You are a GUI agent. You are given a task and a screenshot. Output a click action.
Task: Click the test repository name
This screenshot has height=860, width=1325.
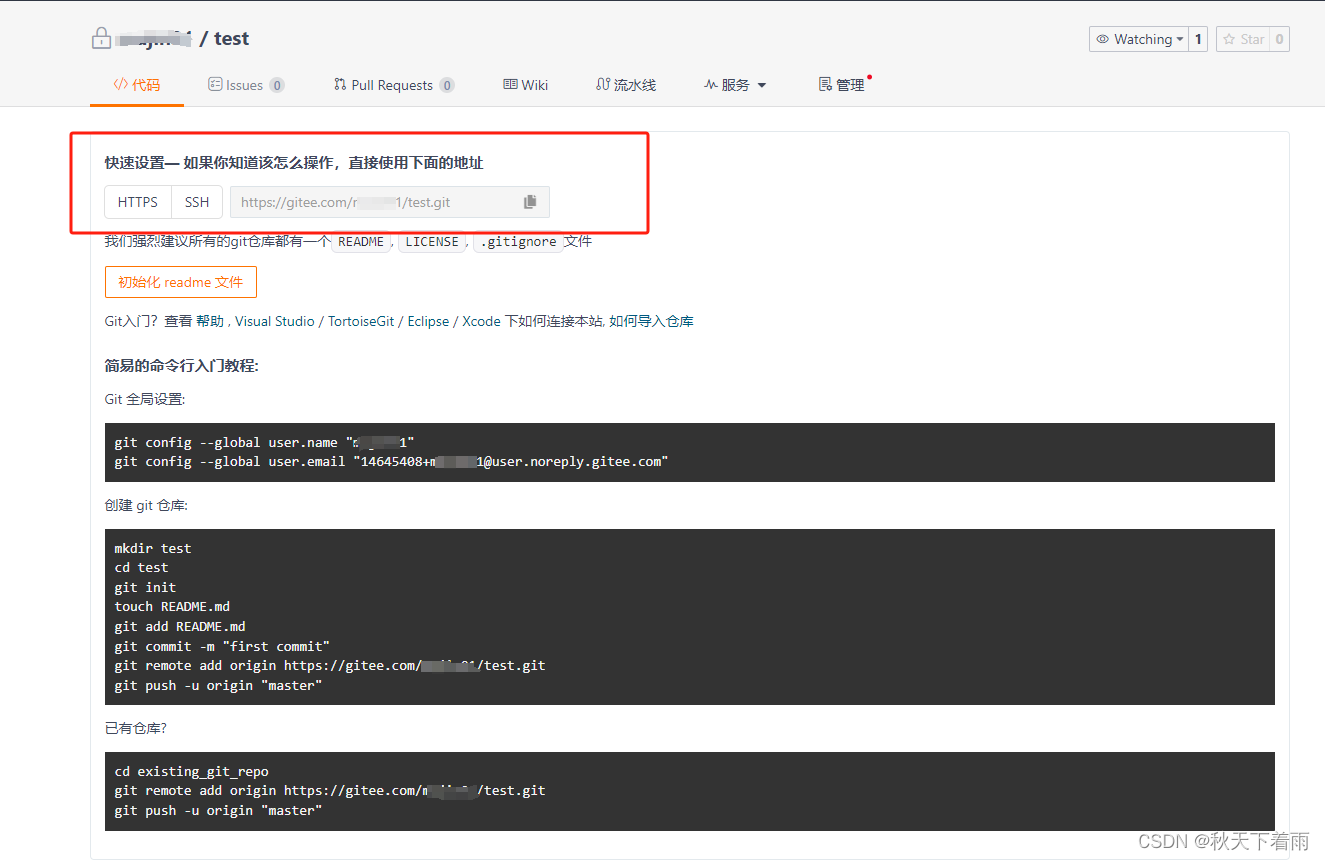click(232, 39)
